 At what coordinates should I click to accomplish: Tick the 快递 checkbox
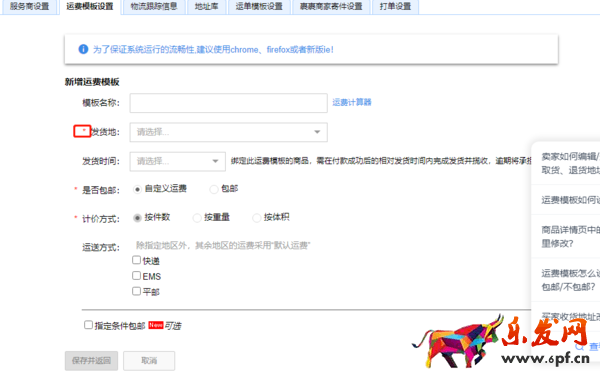click(136, 260)
